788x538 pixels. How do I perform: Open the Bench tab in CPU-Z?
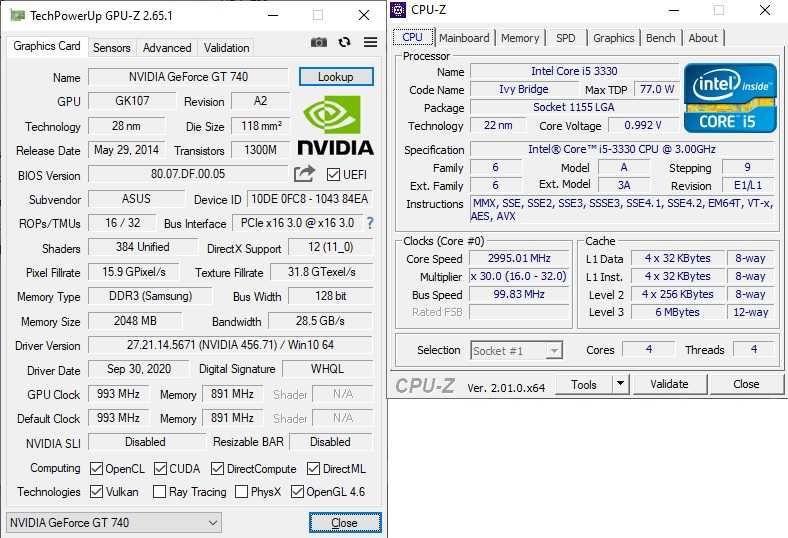tap(660, 38)
